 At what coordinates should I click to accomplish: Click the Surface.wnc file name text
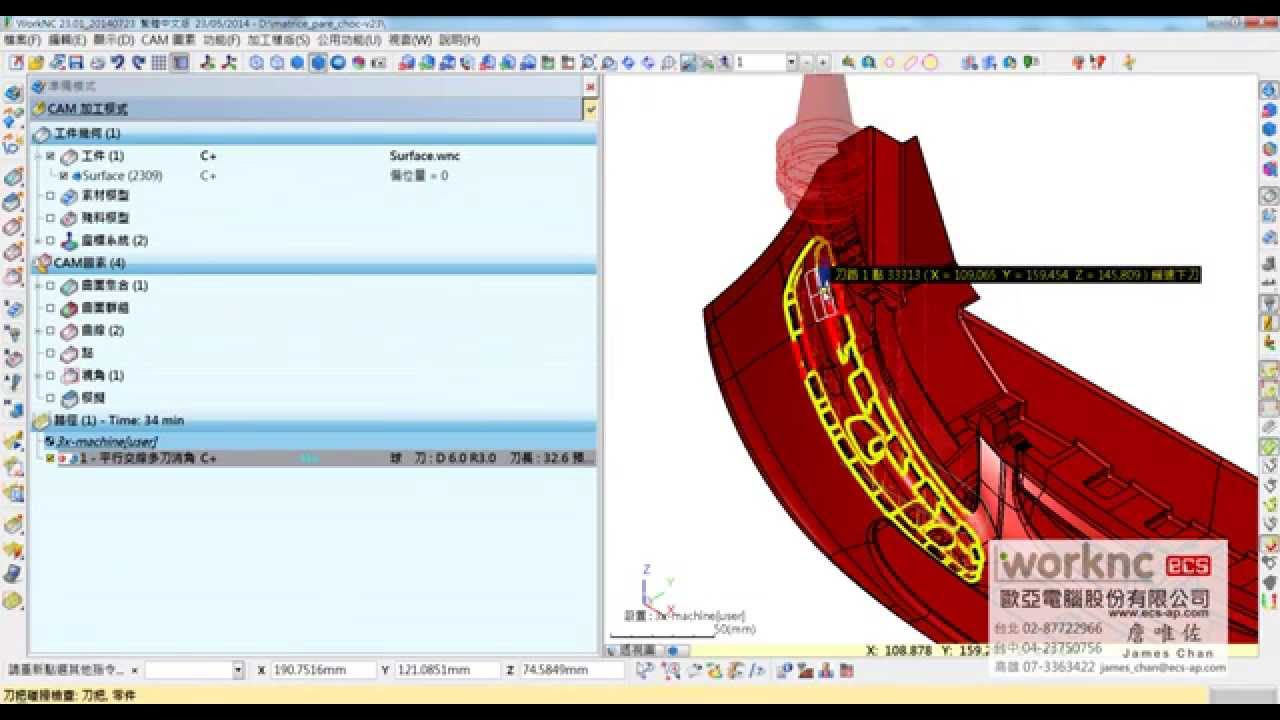coord(424,156)
